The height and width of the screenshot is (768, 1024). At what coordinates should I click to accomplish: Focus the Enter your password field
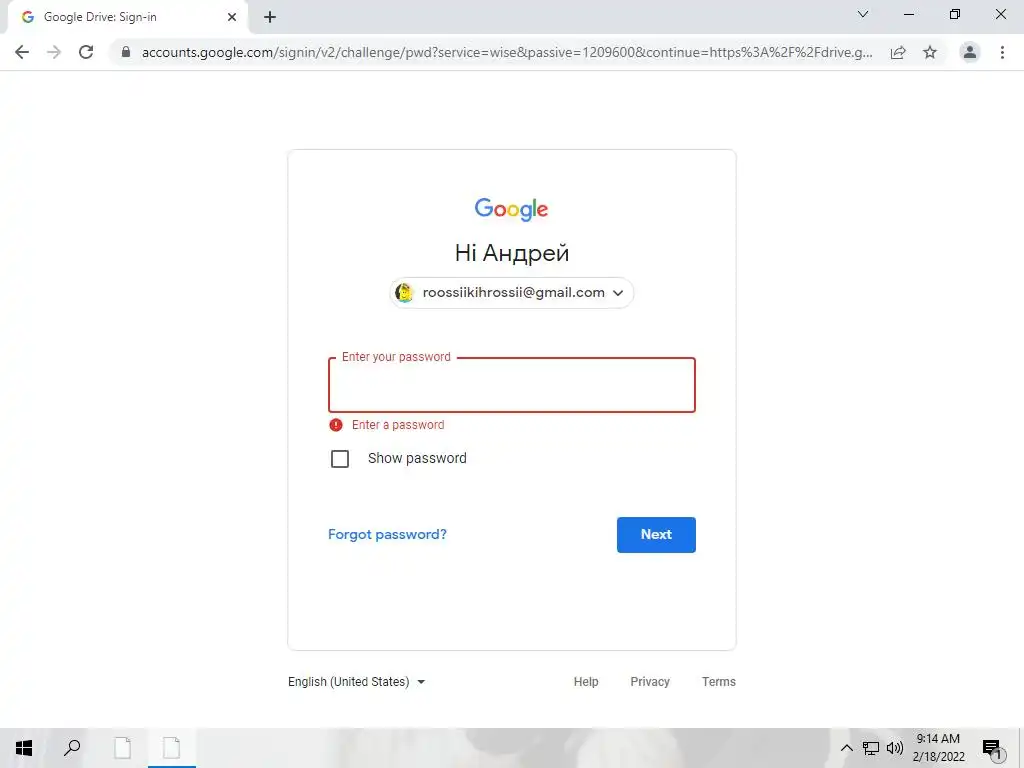click(511, 385)
